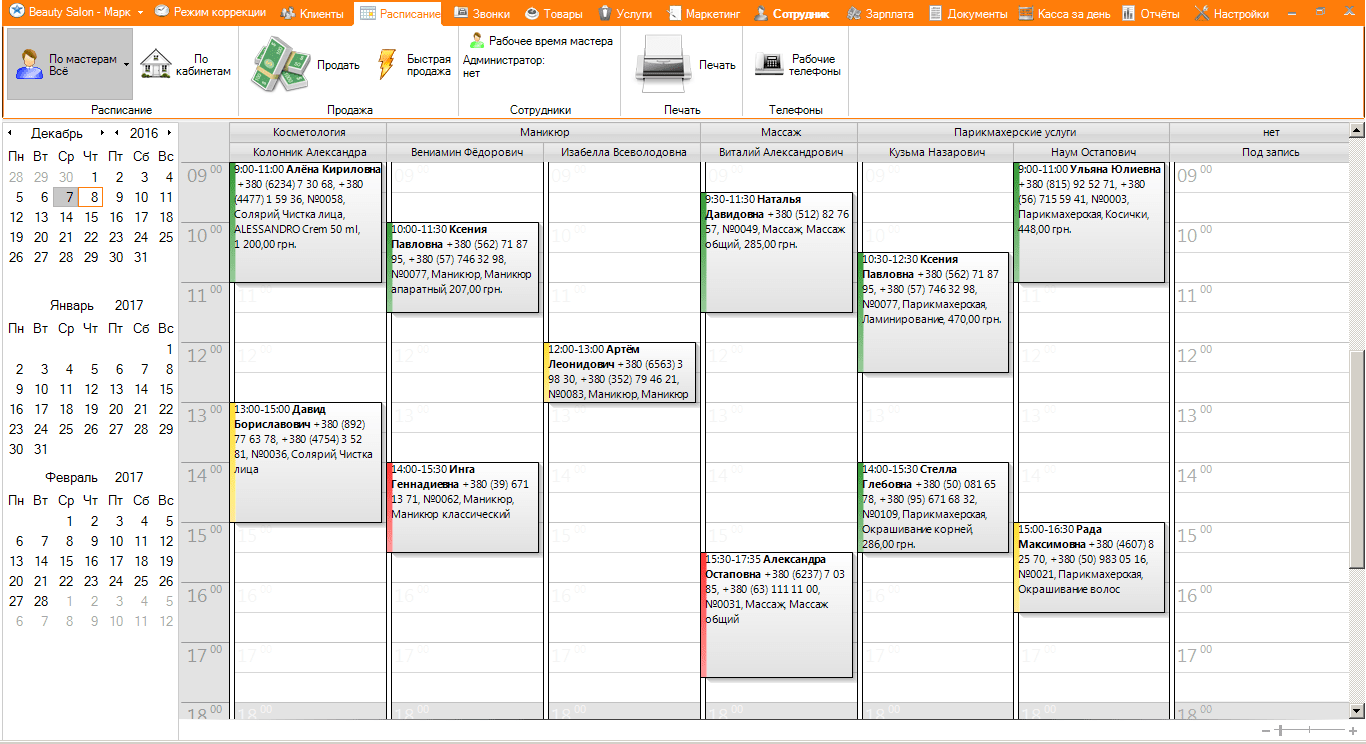Expand the Beauty Salon - Марк dropdown
This screenshot has width=1366, height=744.
click(x=140, y=14)
